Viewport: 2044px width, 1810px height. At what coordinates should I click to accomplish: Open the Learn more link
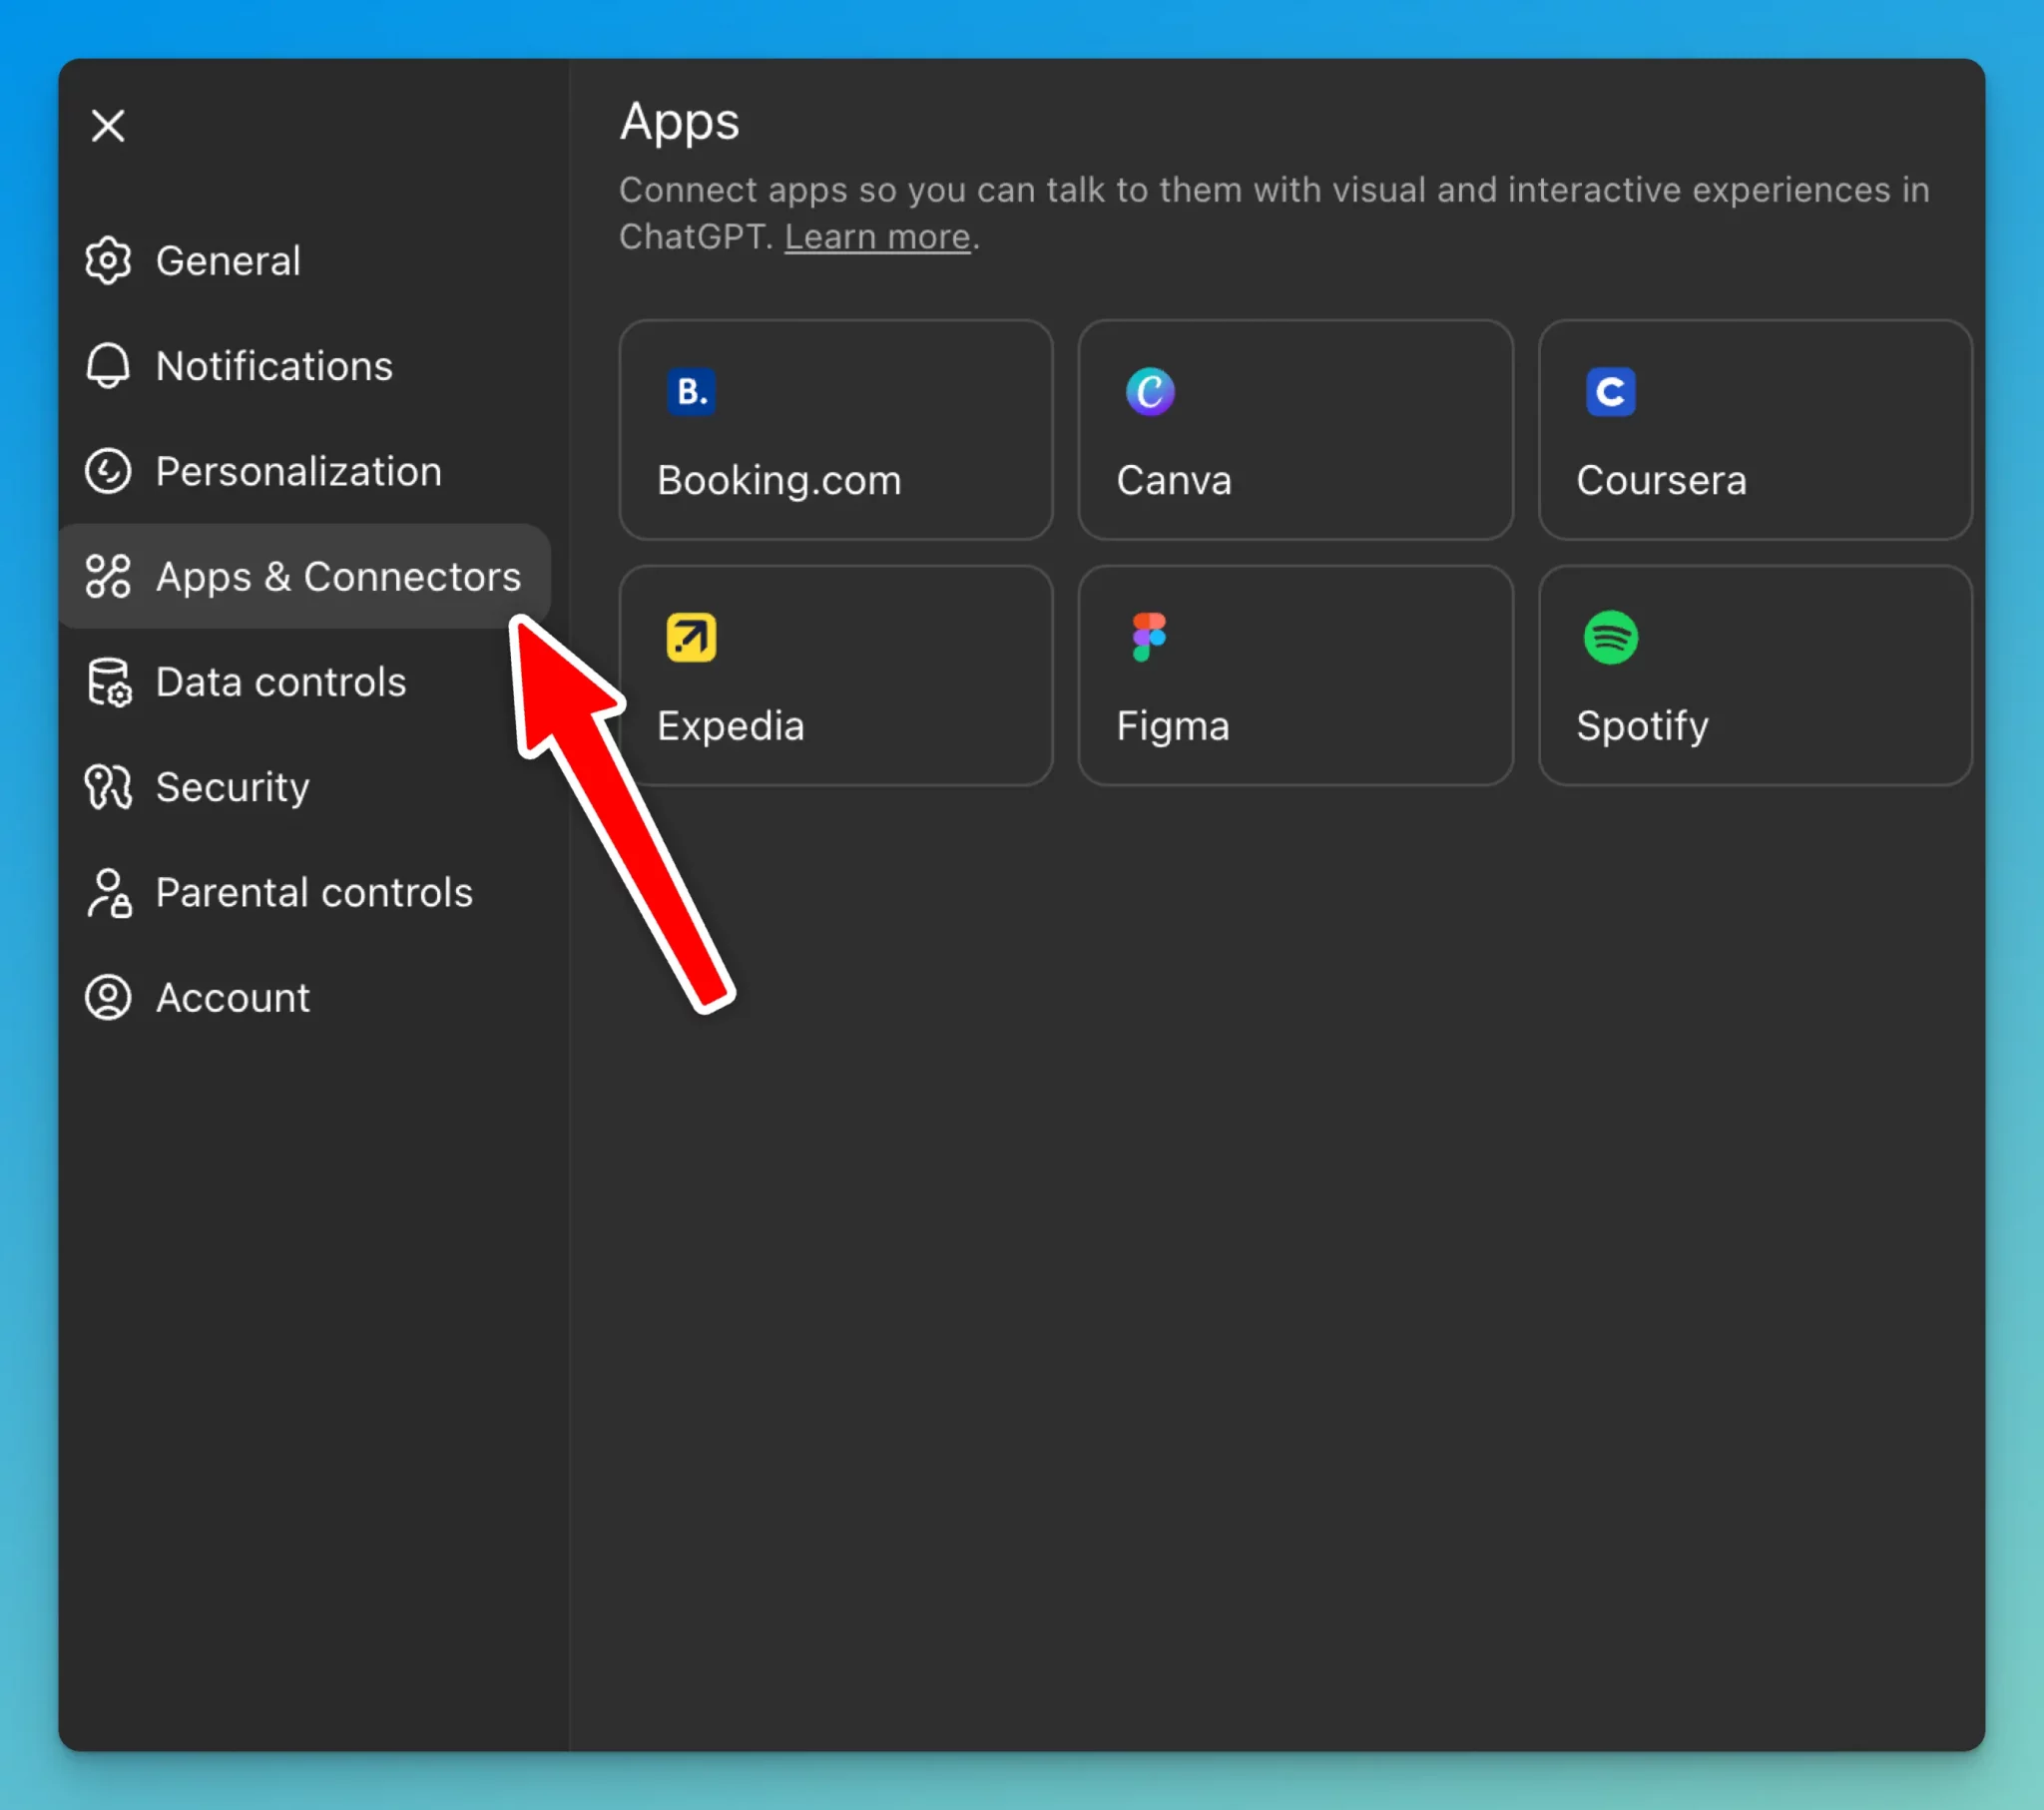[x=877, y=237]
